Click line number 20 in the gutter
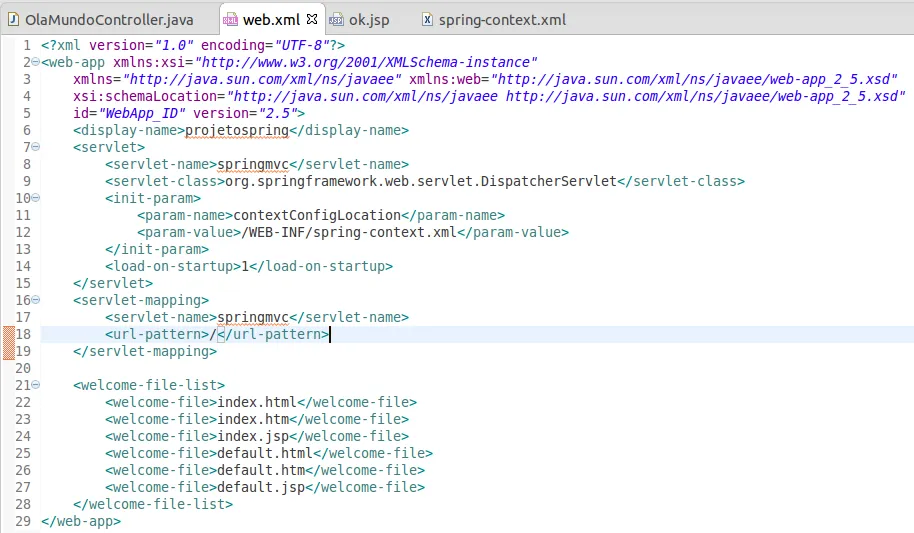This screenshot has height=533, width=914. click(x=23, y=368)
